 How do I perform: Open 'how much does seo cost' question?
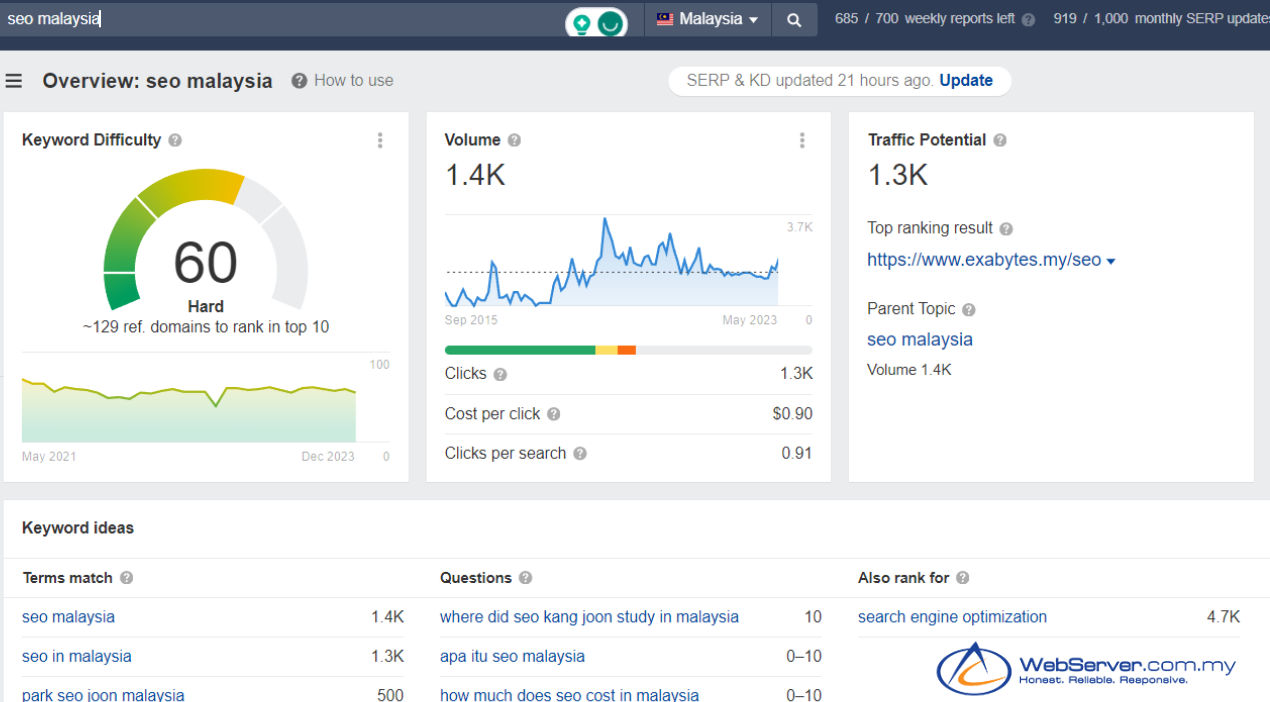(x=569, y=695)
